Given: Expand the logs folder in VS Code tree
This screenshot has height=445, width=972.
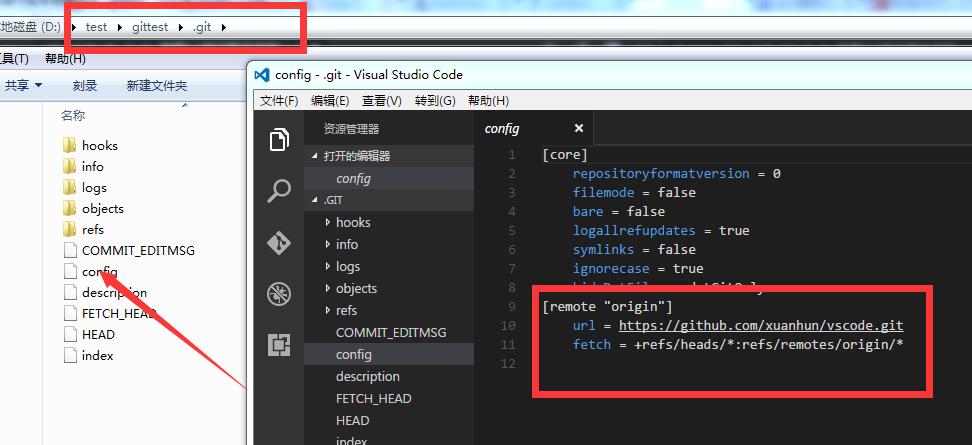Looking at the screenshot, I should click(x=328, y=266).
